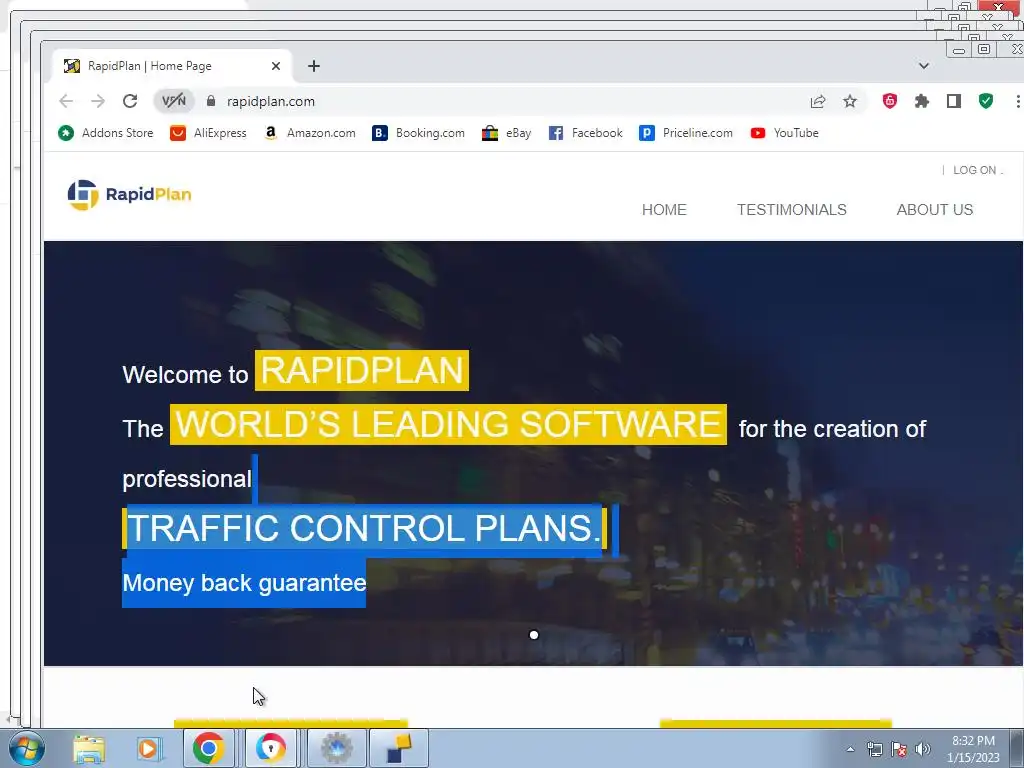This screenshot has height=768, width=1024.
Task: Select the RapidPlan | Home Page tab
Action: tap(172, 66)
